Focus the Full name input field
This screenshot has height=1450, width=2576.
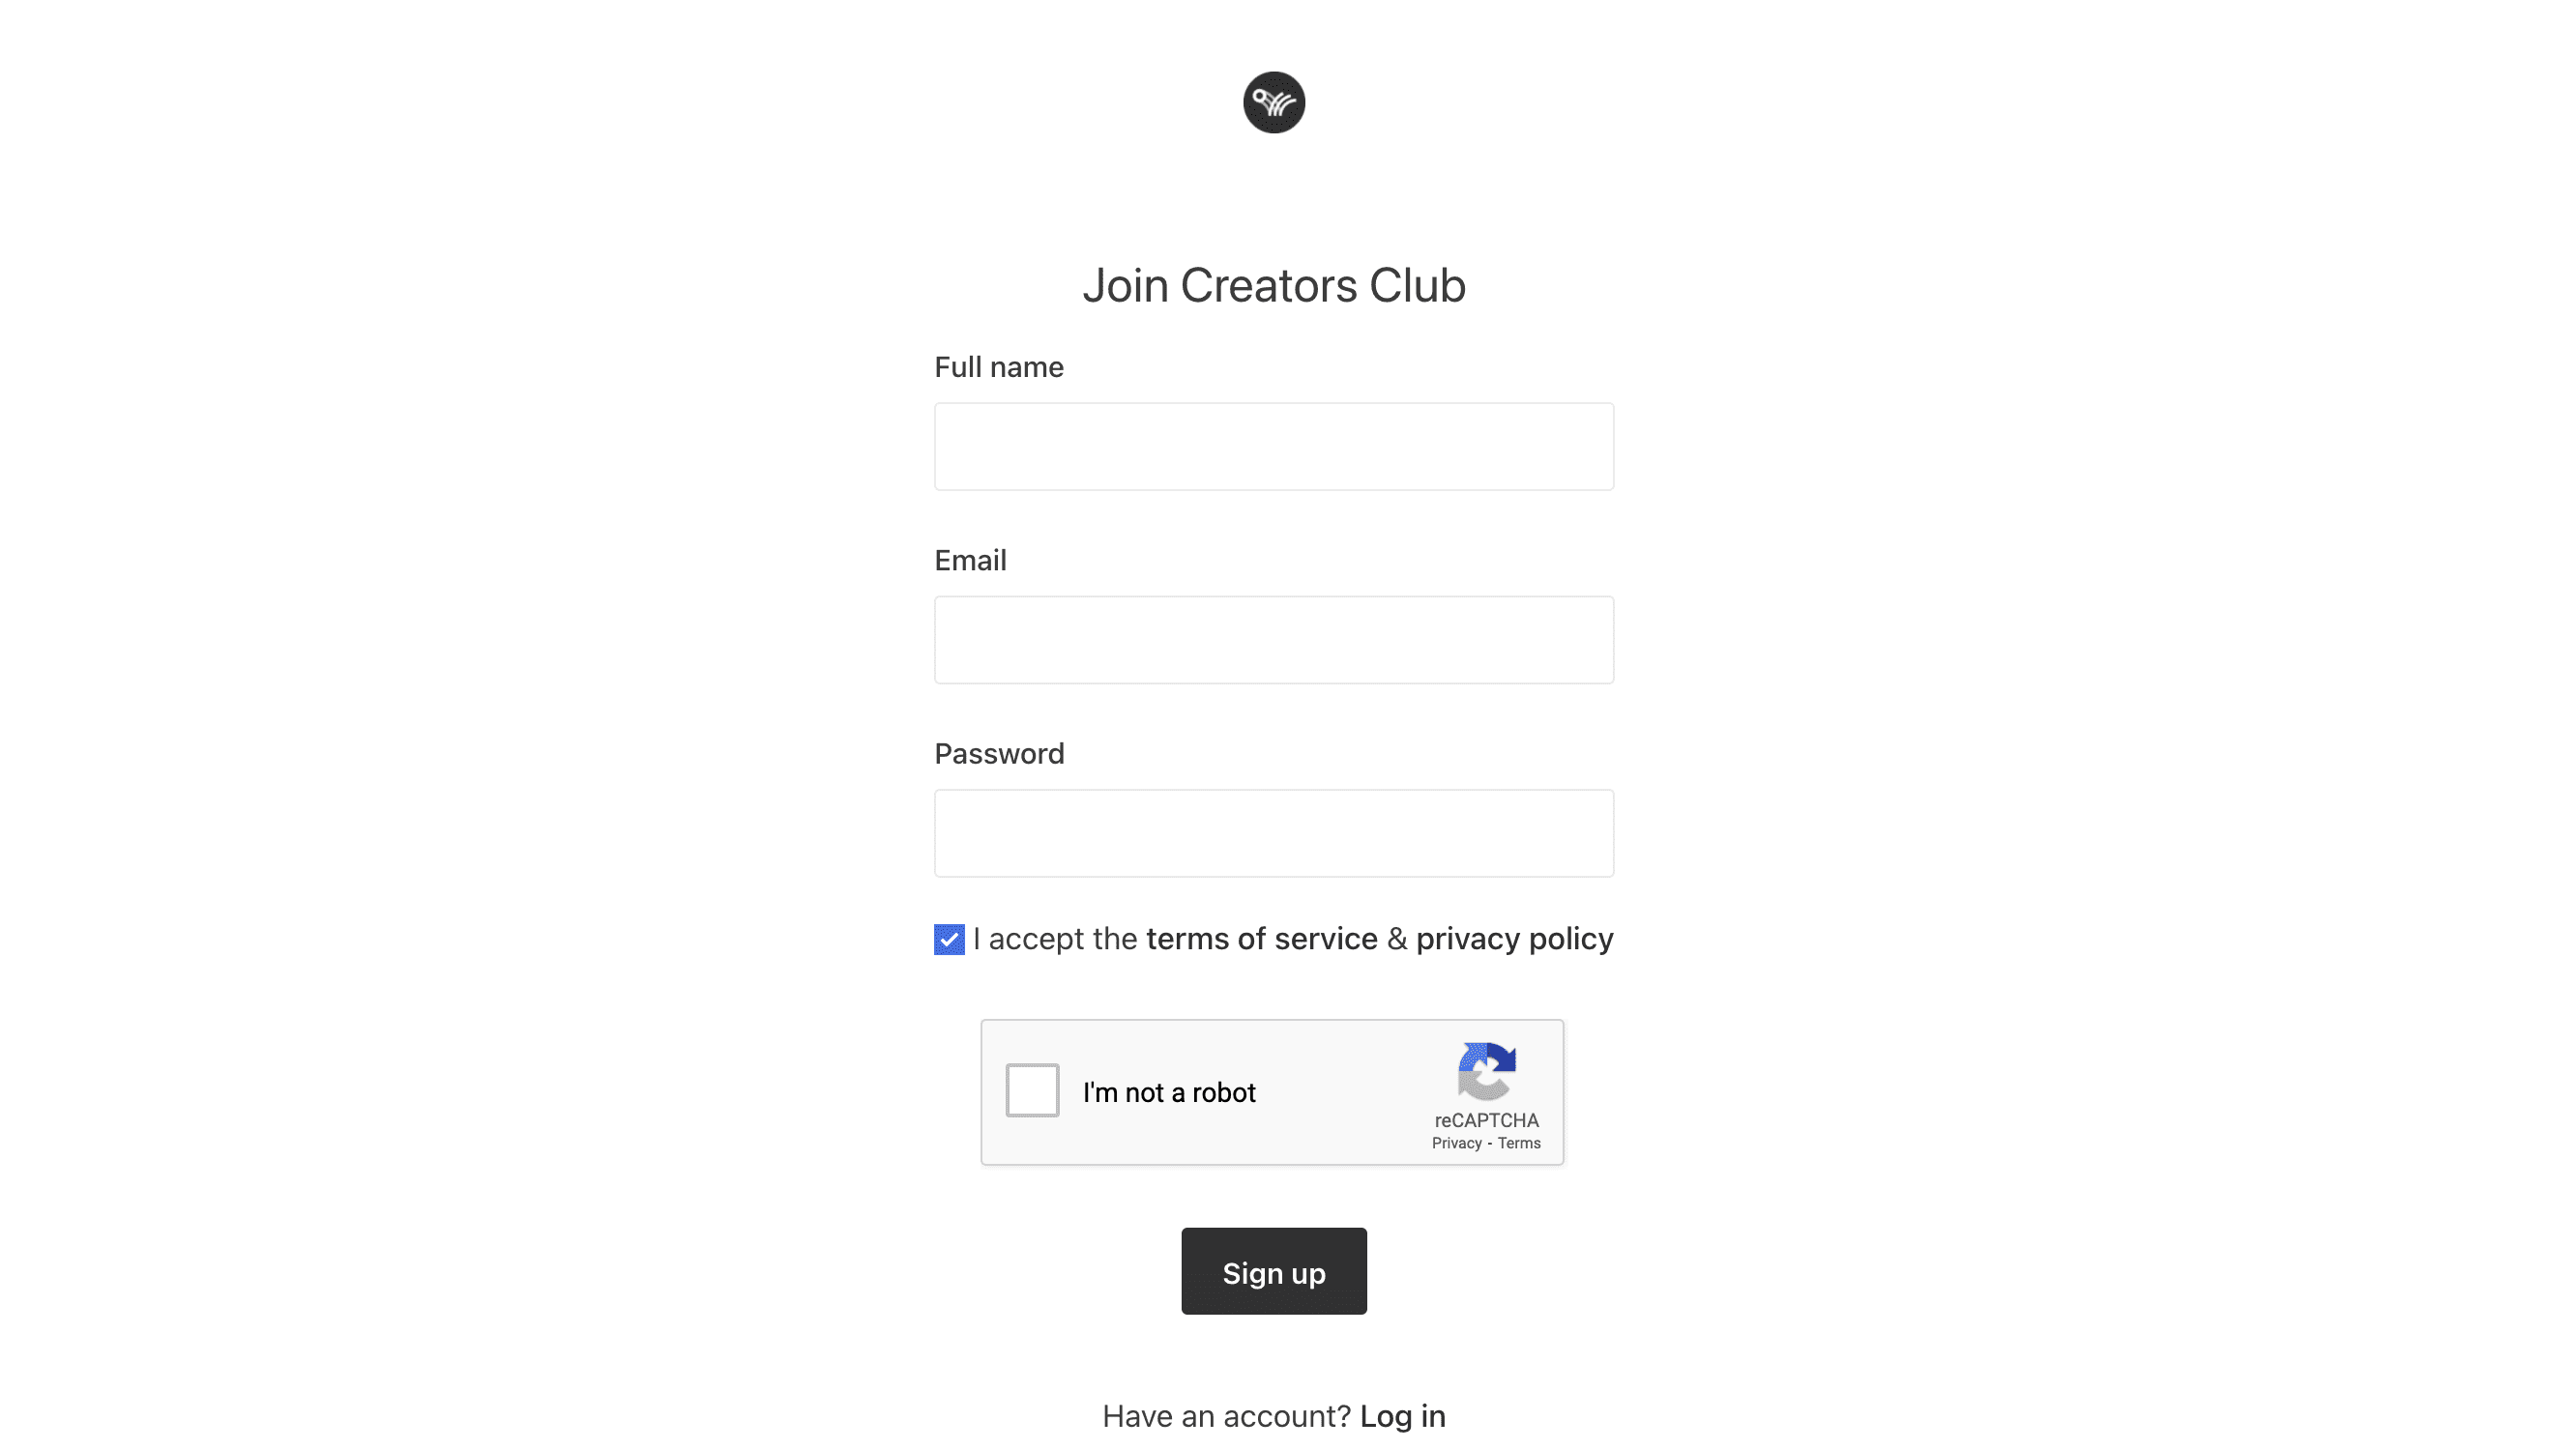[x=1273, y=446]
